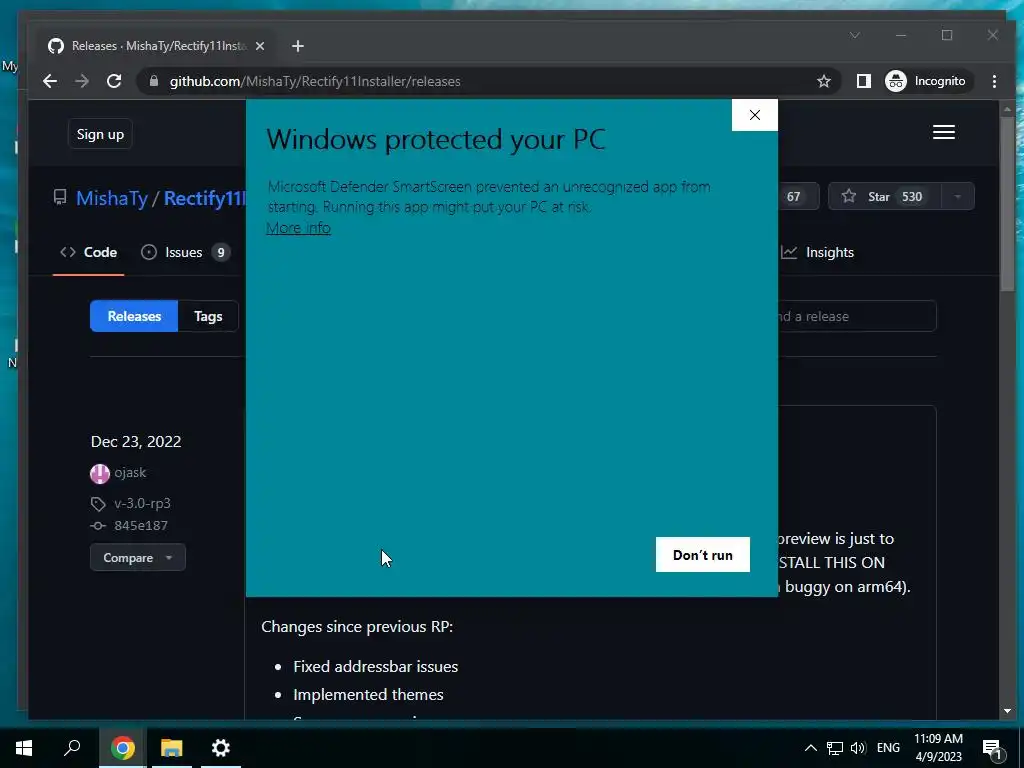Switch to Tags view
The height and width of the screenshot is (768, 1024).
point(208,316)
